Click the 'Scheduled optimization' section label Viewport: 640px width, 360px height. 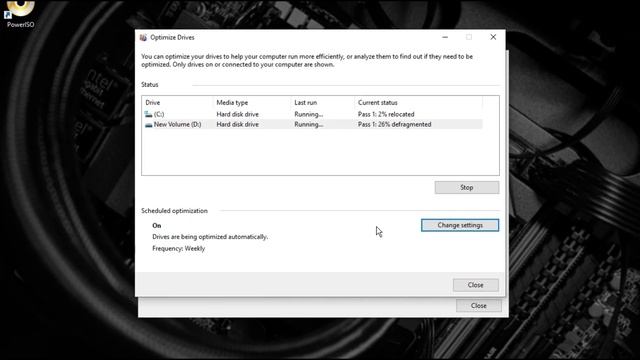click(174, 211)
